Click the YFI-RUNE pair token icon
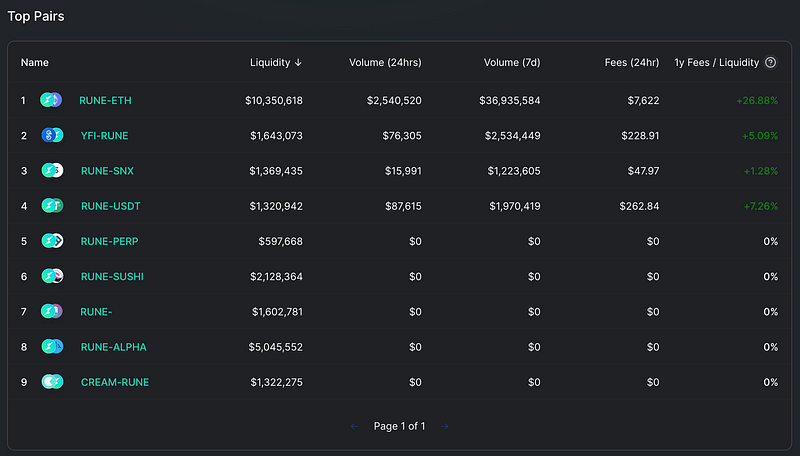 pos(52,135)
